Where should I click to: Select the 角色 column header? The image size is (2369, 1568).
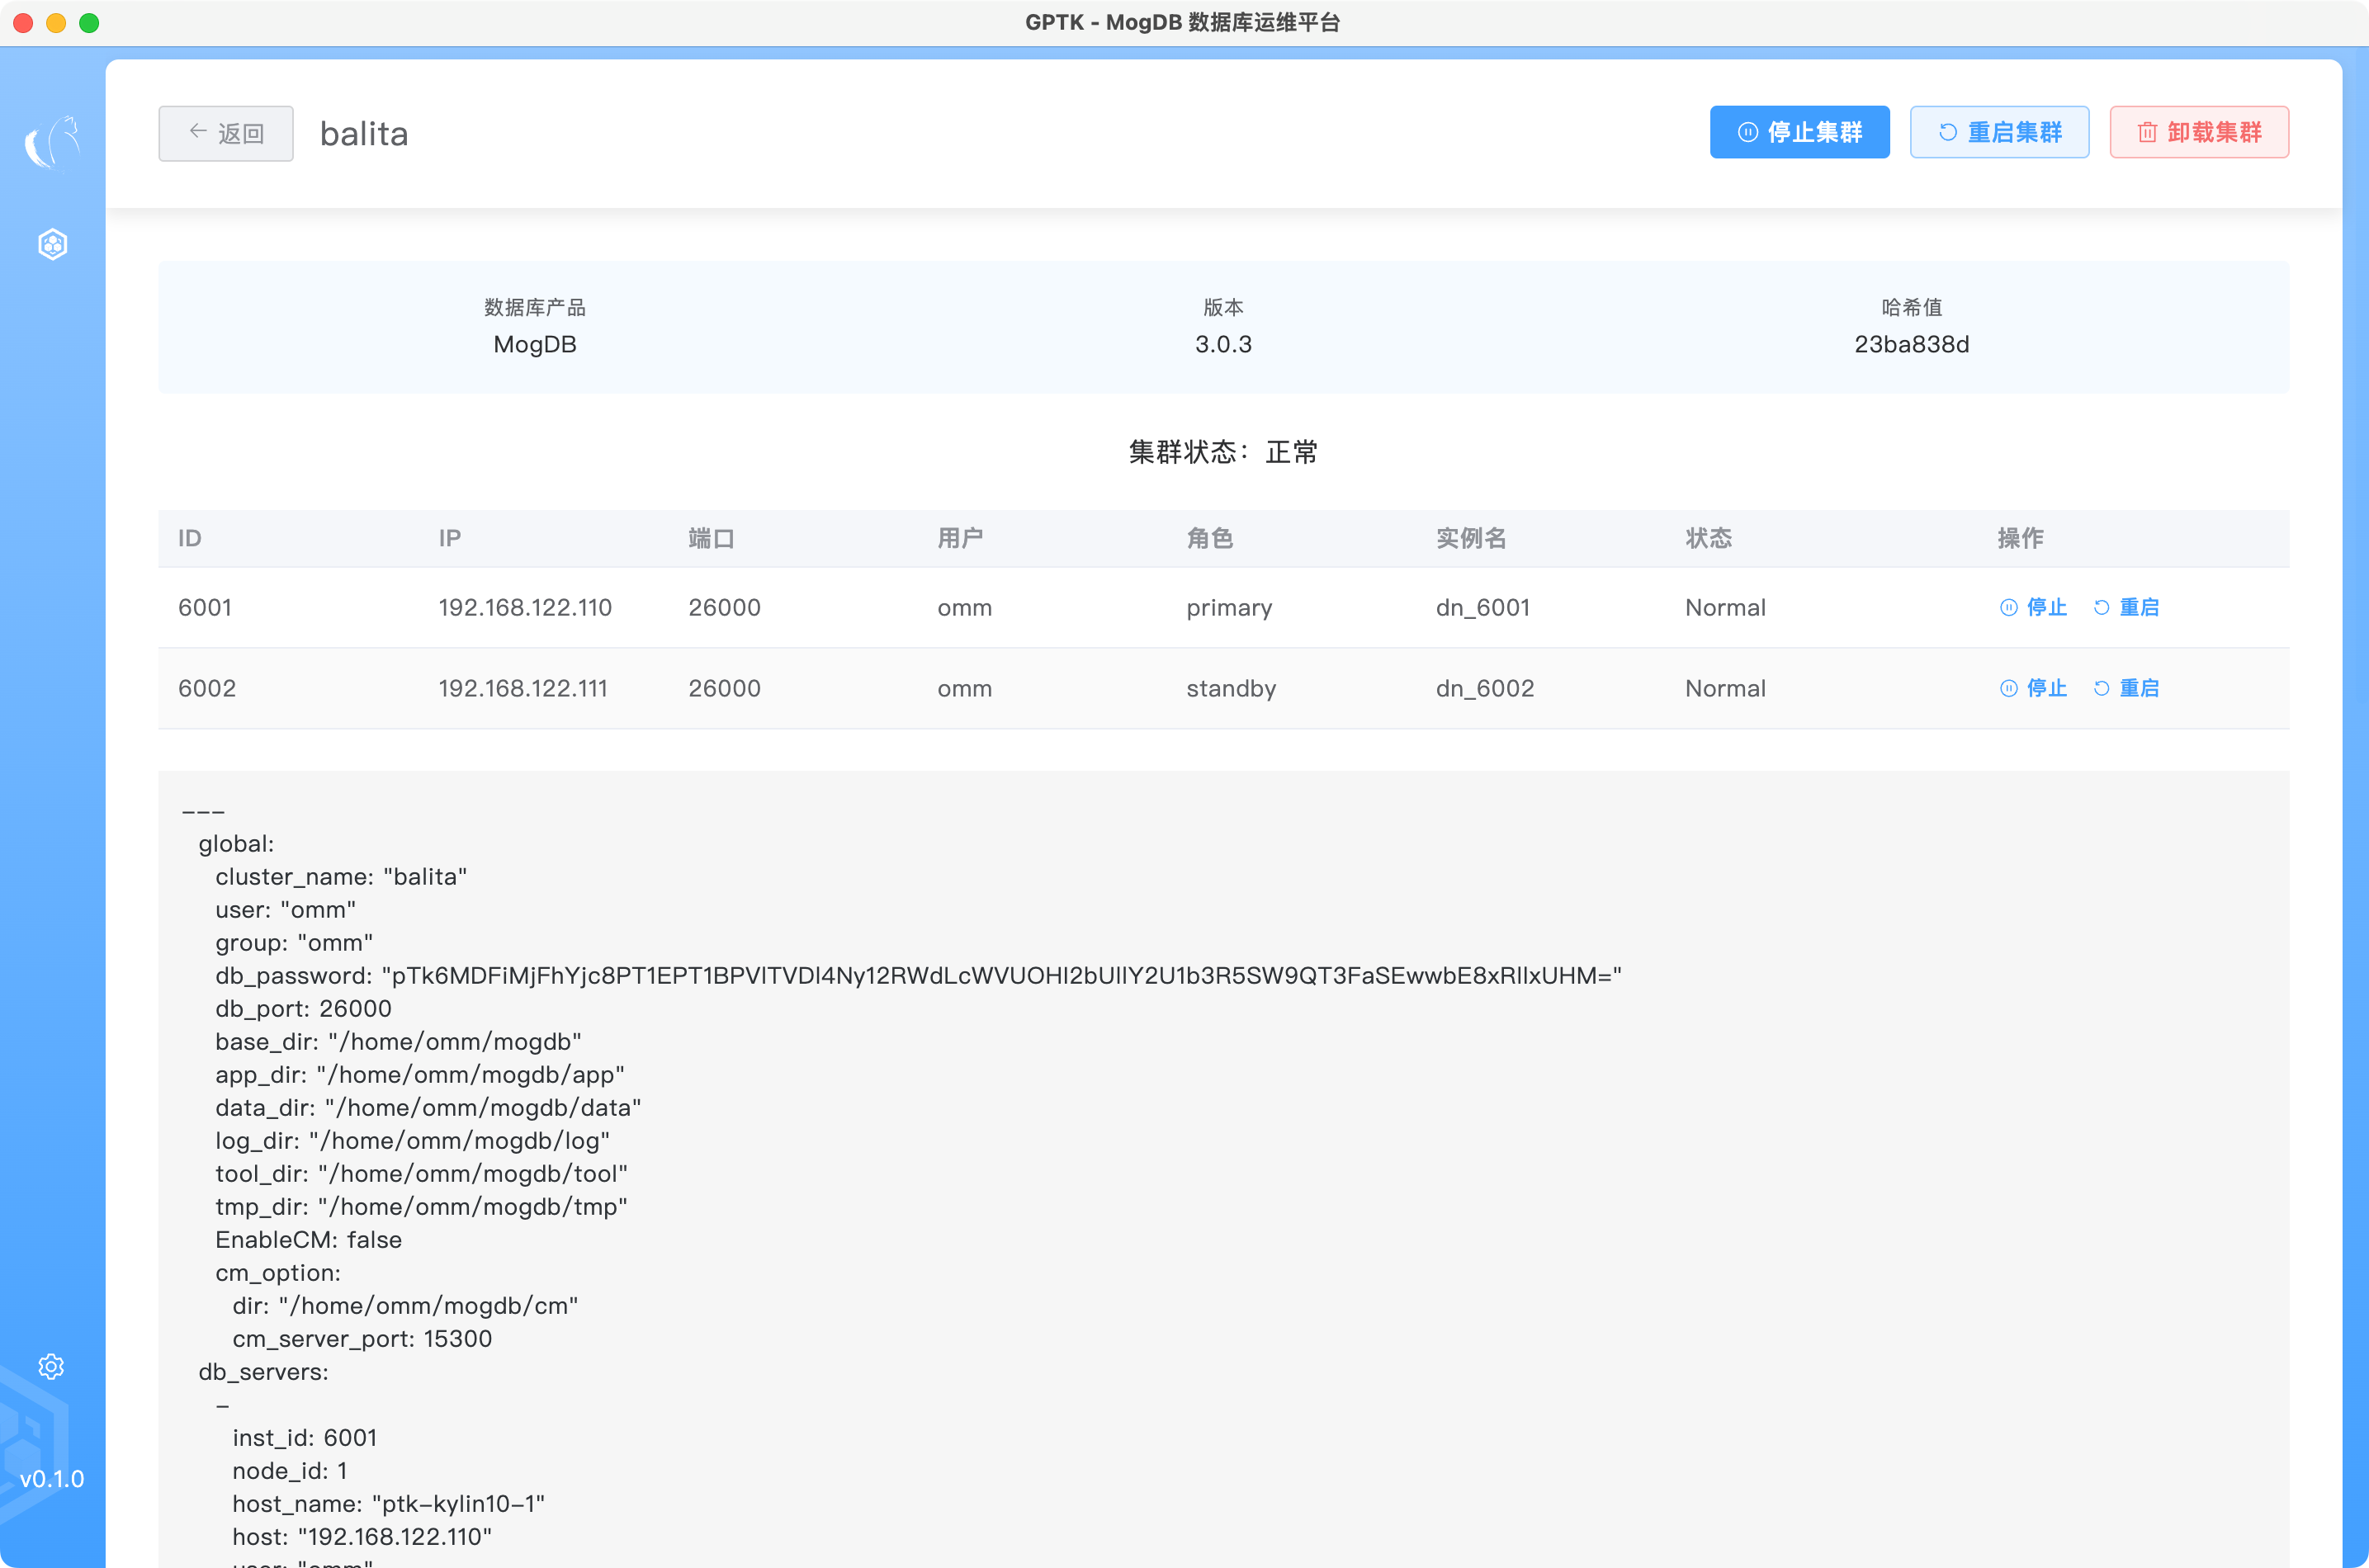point(1210,538)
